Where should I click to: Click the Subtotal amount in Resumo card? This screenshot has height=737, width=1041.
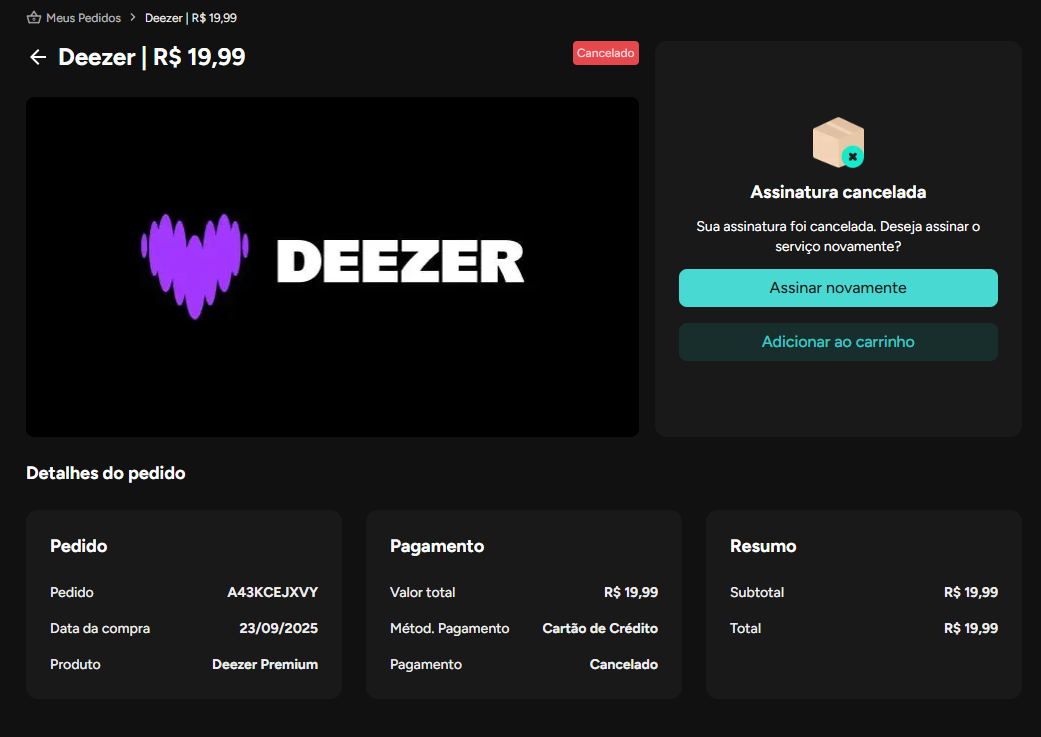(x=970, y=592)
